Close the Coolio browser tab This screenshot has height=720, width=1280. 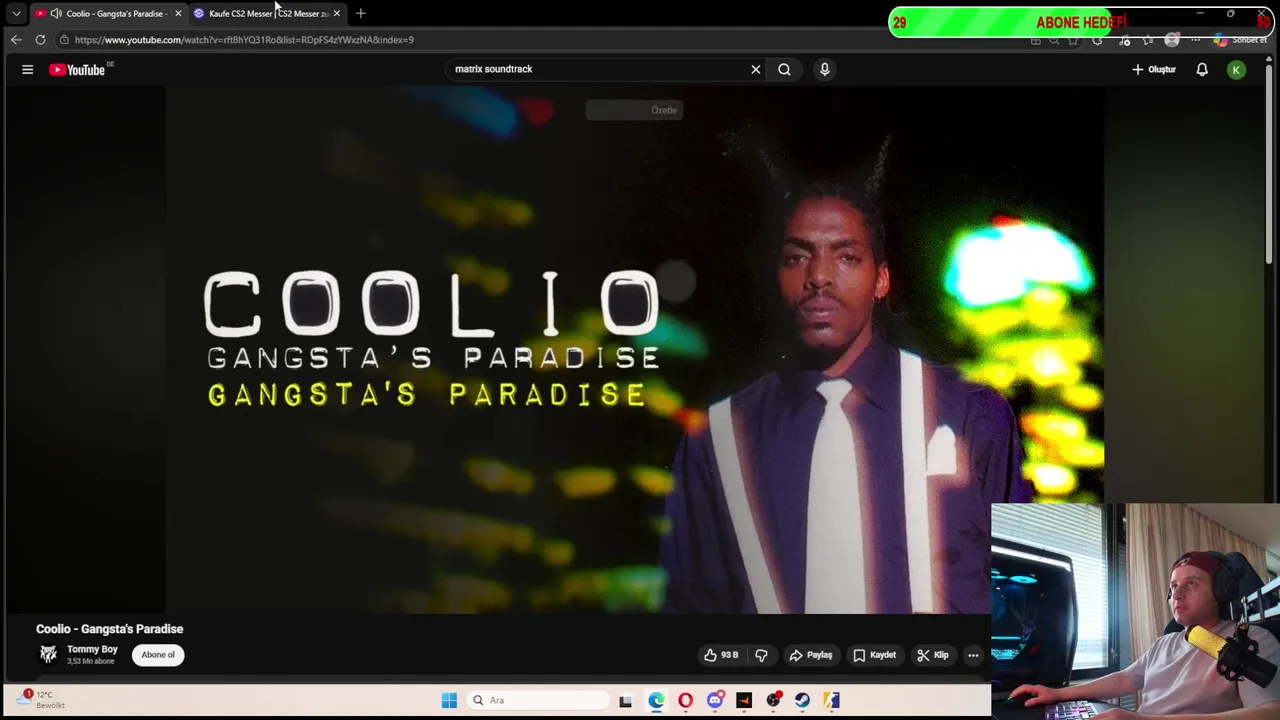178,13
